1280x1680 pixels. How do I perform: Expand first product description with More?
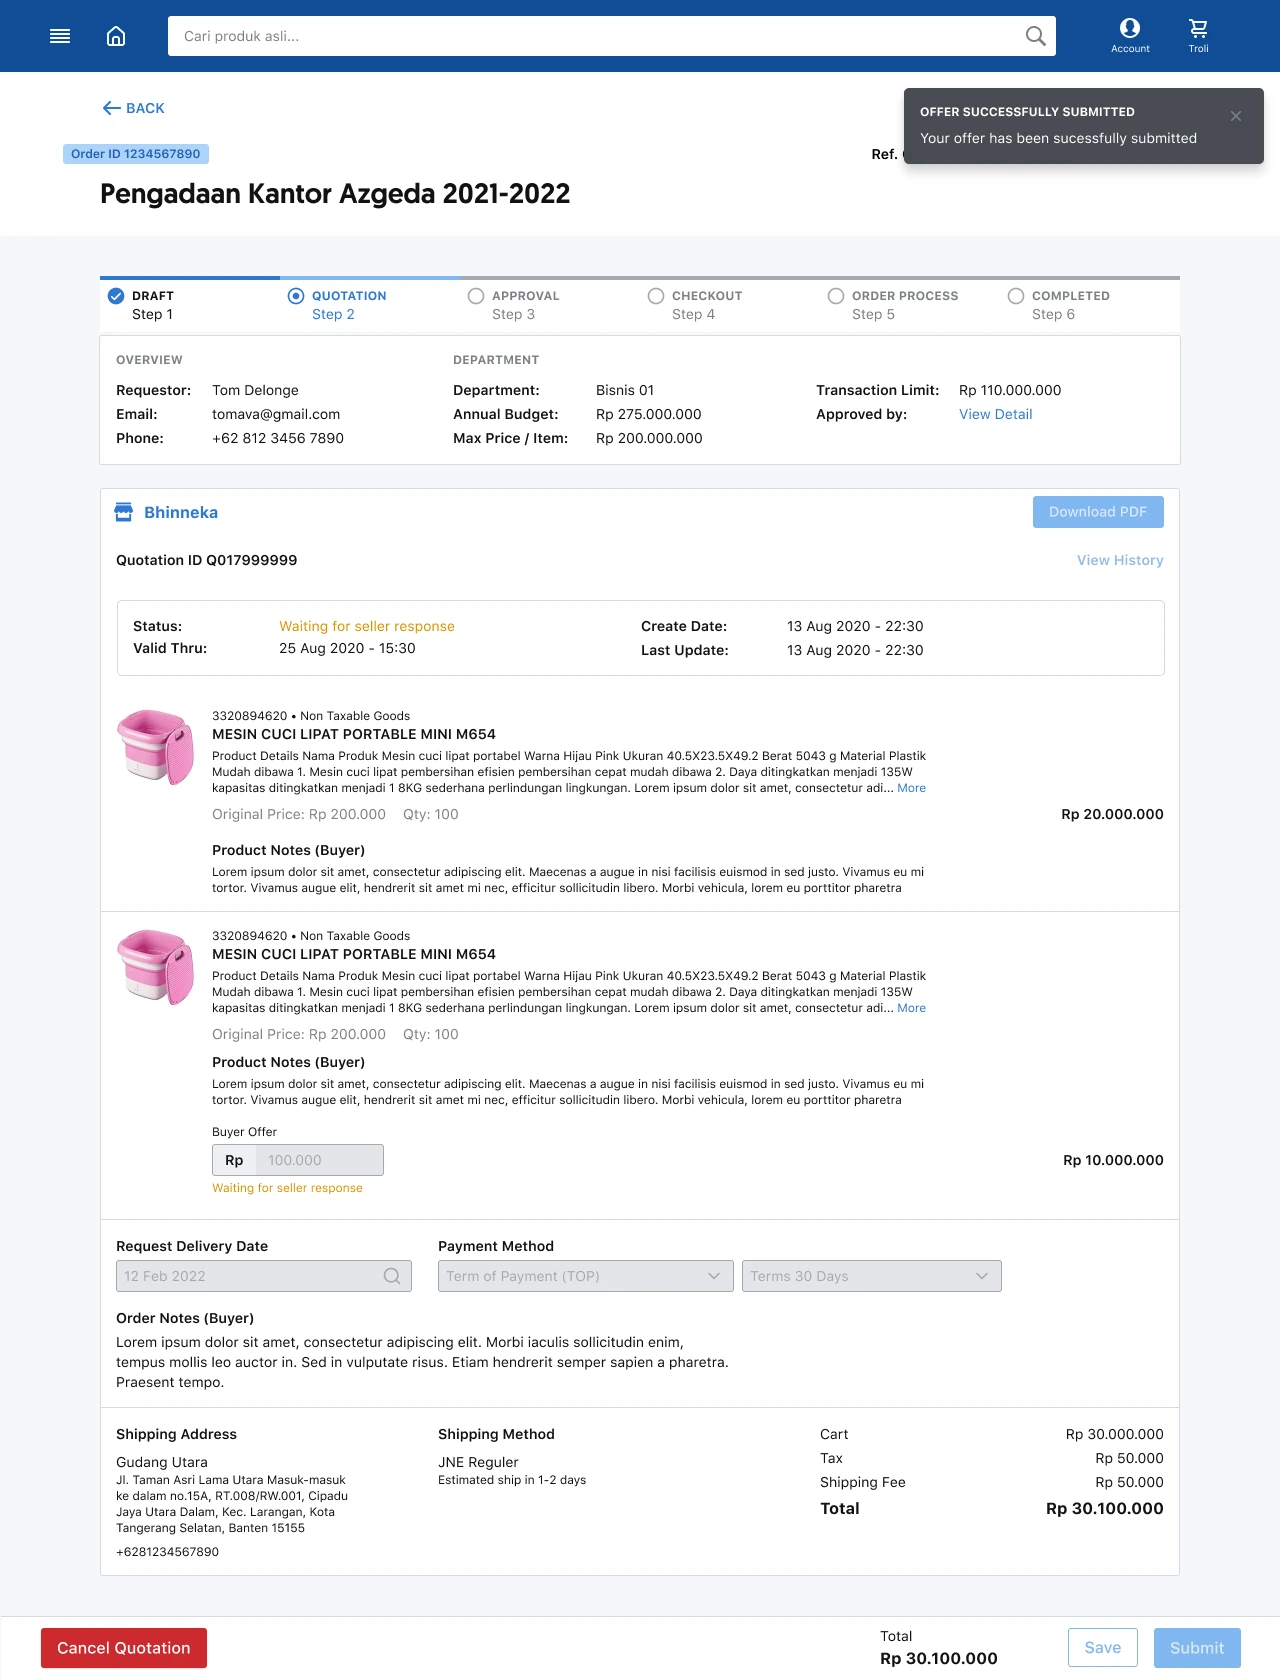(x=911, y=788)
